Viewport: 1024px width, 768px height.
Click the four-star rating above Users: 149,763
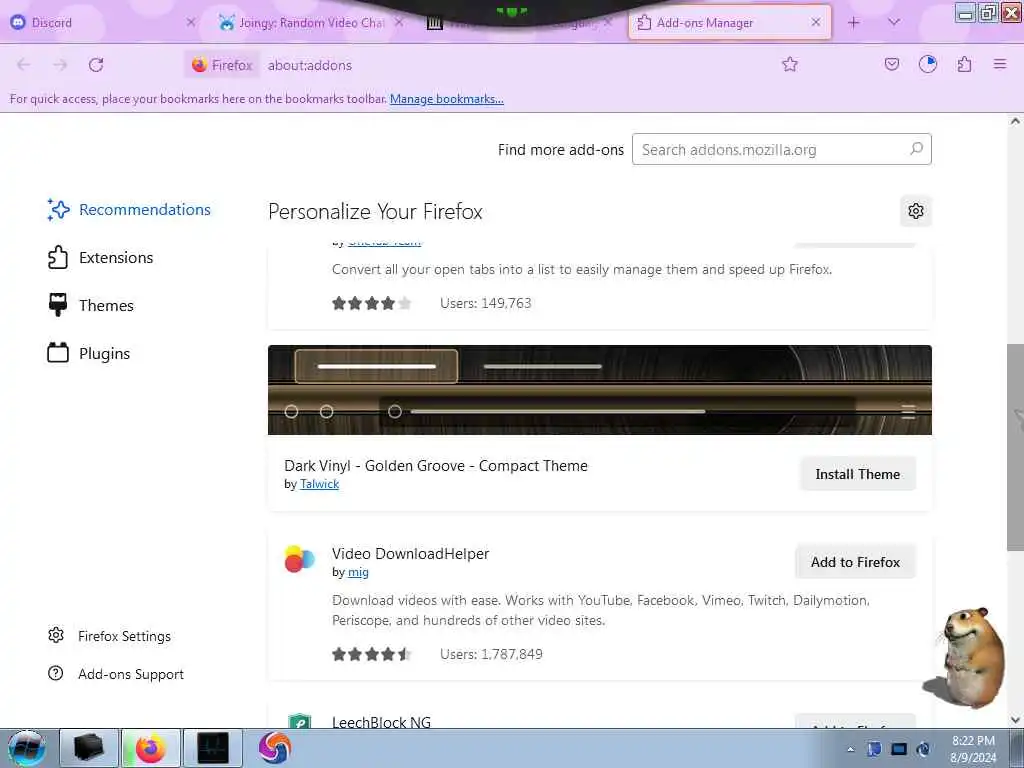[372, 303]
